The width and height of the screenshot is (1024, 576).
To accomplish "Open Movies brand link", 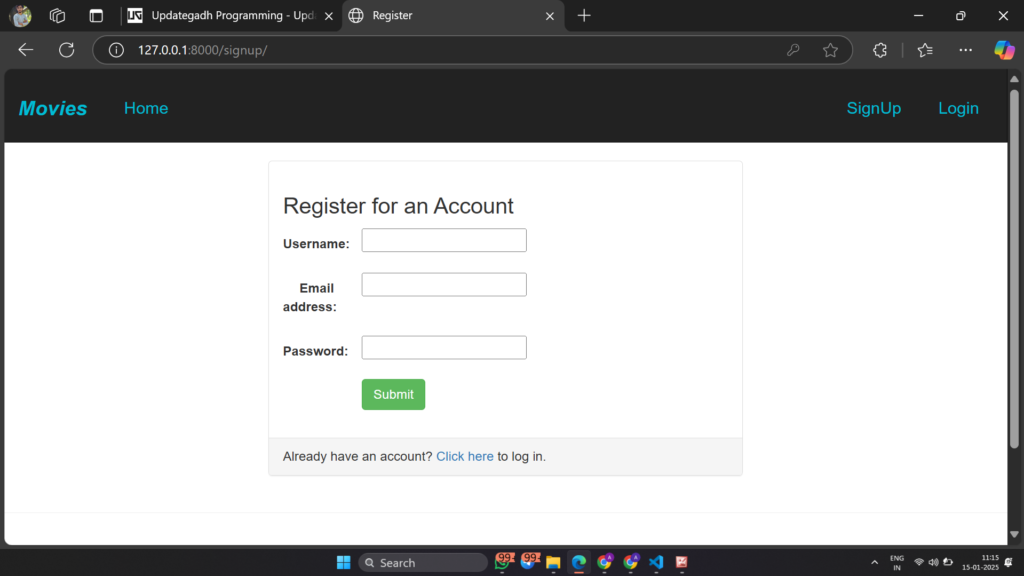I will tap(52, 108).
